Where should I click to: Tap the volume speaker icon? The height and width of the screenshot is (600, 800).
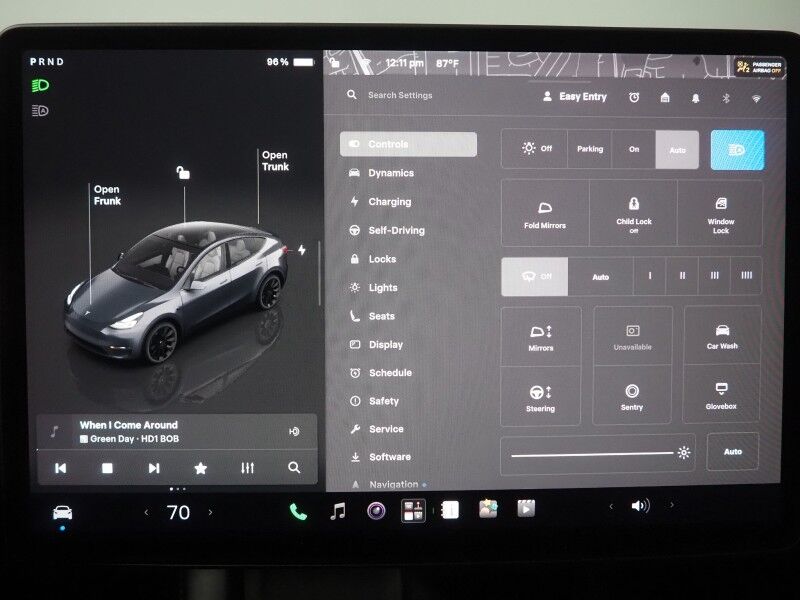click(x=640, y=506)
